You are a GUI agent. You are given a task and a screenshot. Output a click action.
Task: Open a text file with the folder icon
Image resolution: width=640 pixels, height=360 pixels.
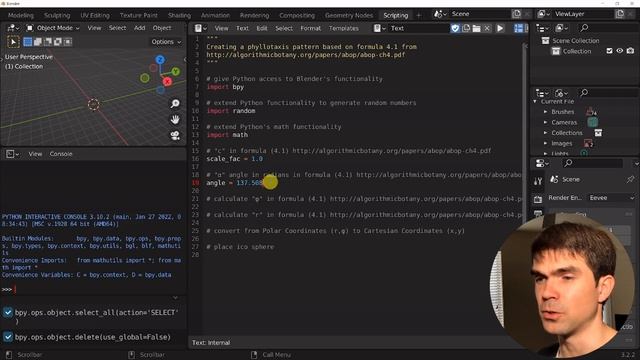point(476,28)
